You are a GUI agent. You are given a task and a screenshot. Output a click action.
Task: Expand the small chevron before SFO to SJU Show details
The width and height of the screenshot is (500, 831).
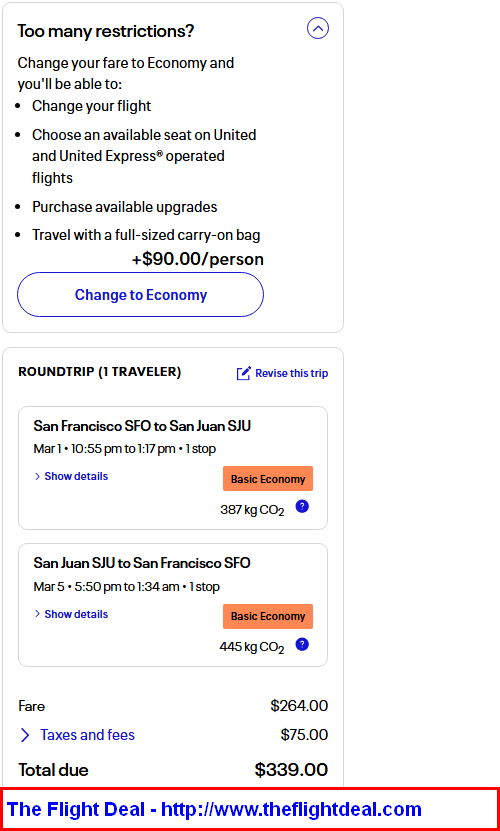[x=38, y=476]
